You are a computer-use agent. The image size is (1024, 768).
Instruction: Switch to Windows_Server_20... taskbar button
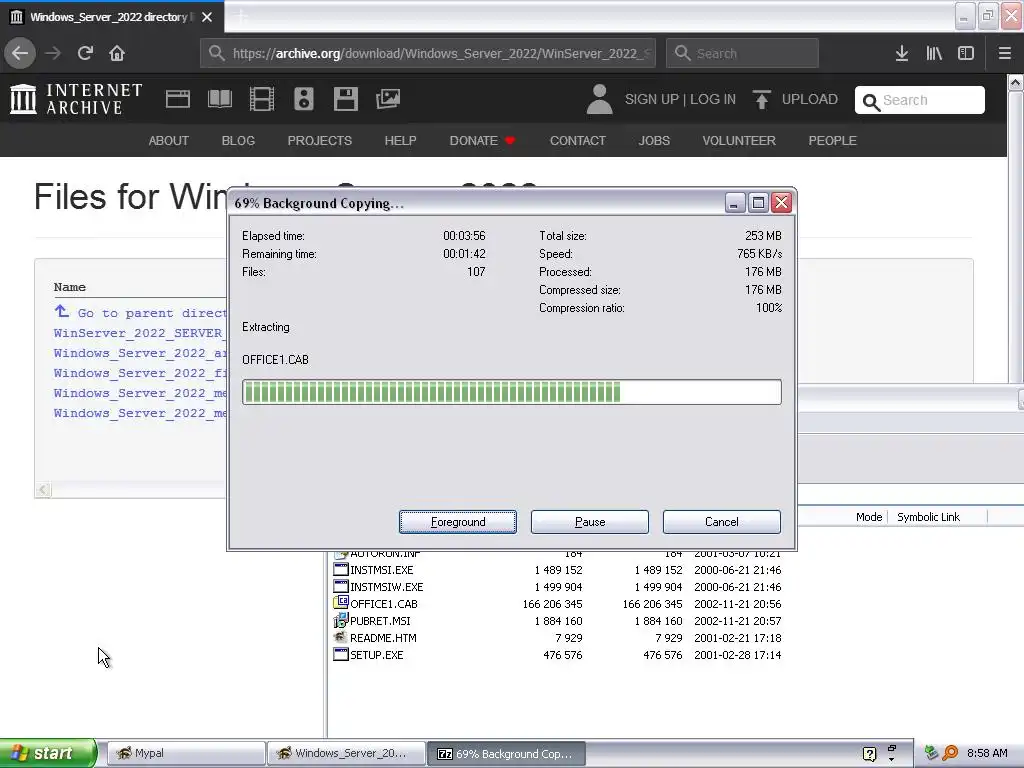tap(346, 753)
